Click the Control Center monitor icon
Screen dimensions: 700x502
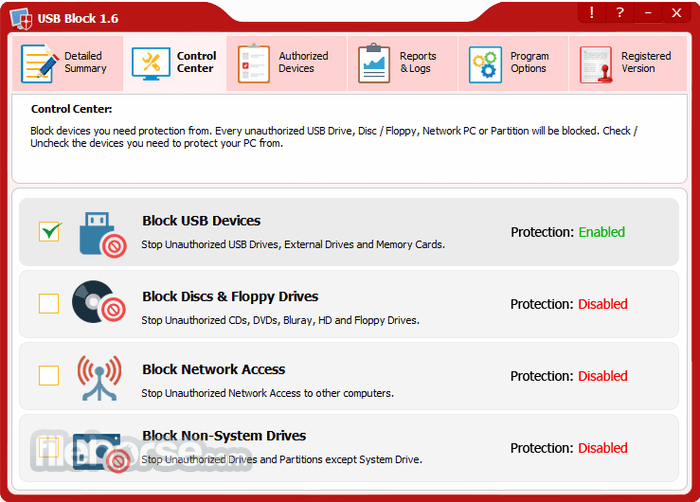click(x=151, y=64)
